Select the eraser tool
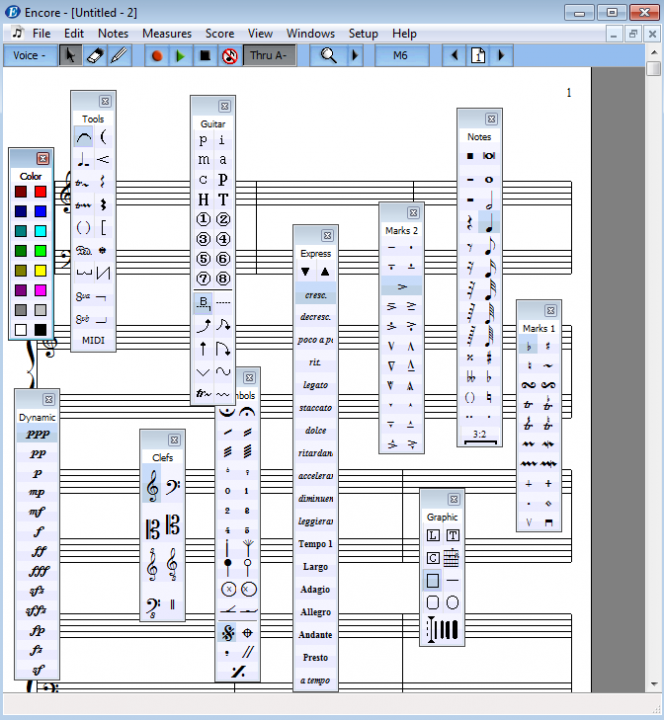 point(95,56)
